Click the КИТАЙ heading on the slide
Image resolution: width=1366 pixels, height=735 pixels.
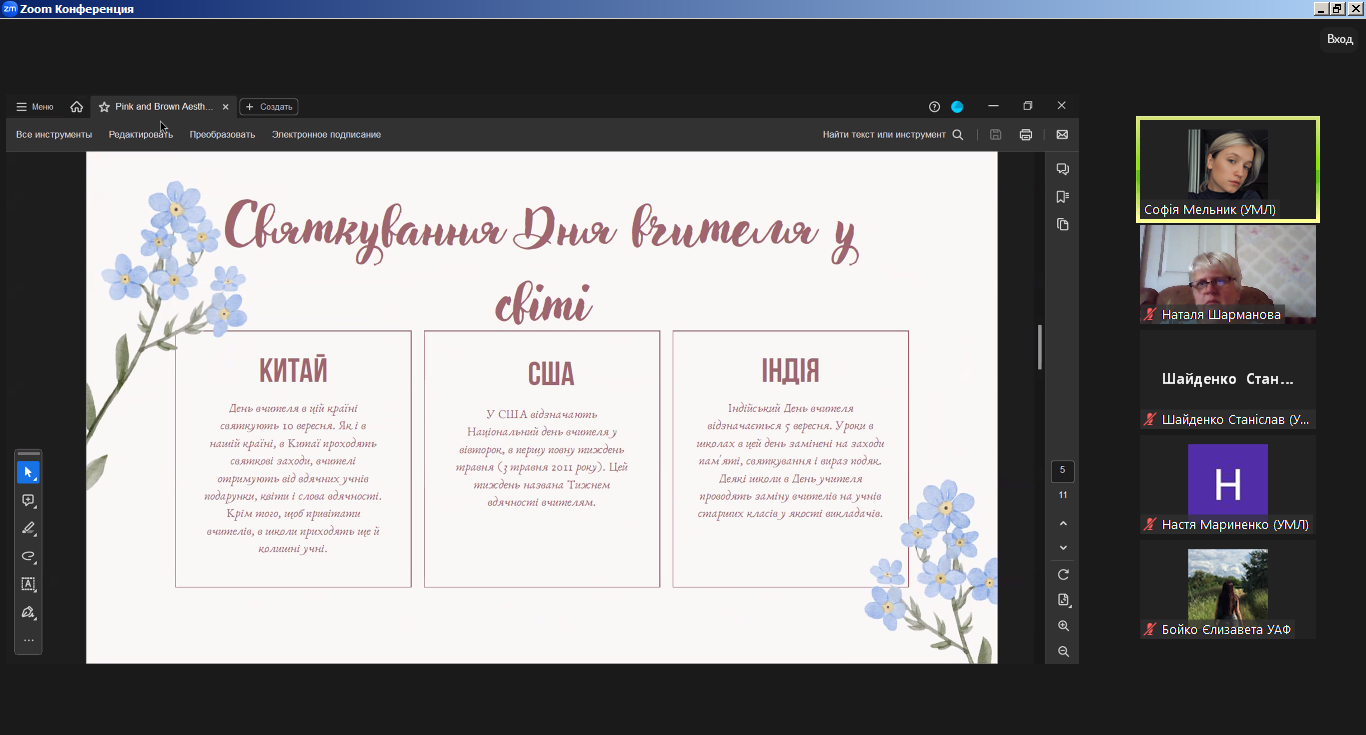click(x=293, y=370)
